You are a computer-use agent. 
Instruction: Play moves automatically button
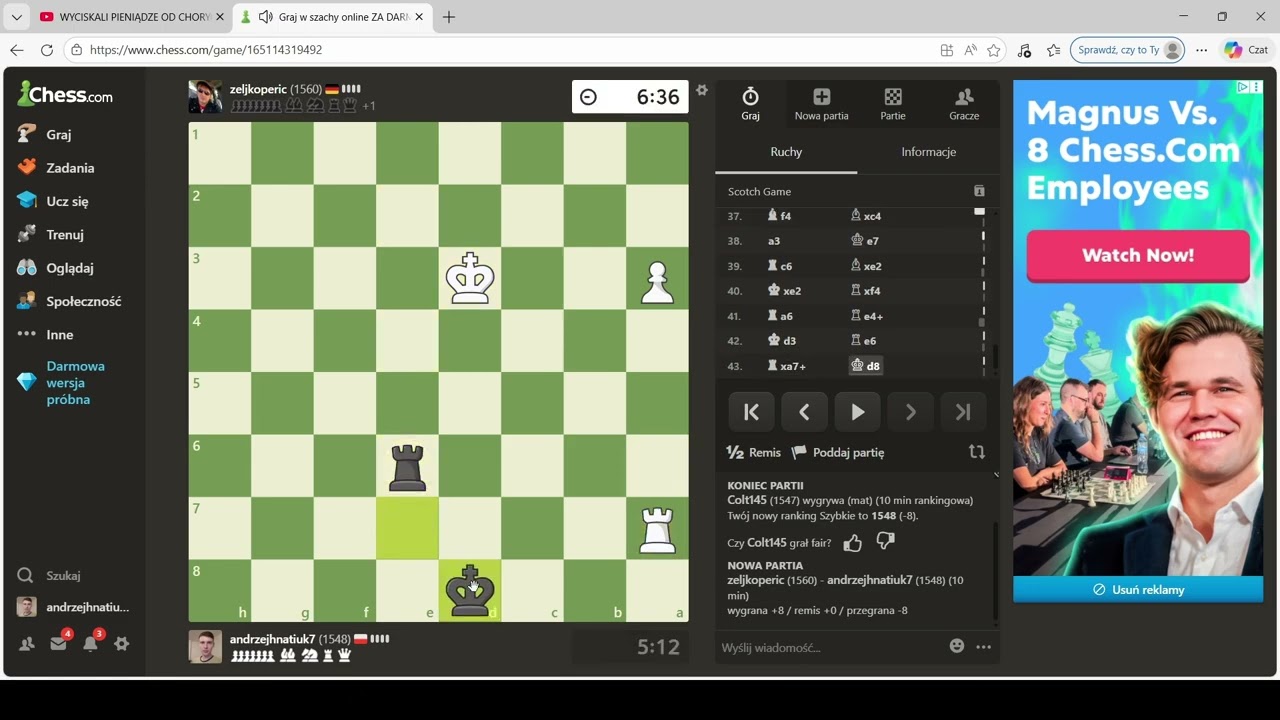pos(857,412)
